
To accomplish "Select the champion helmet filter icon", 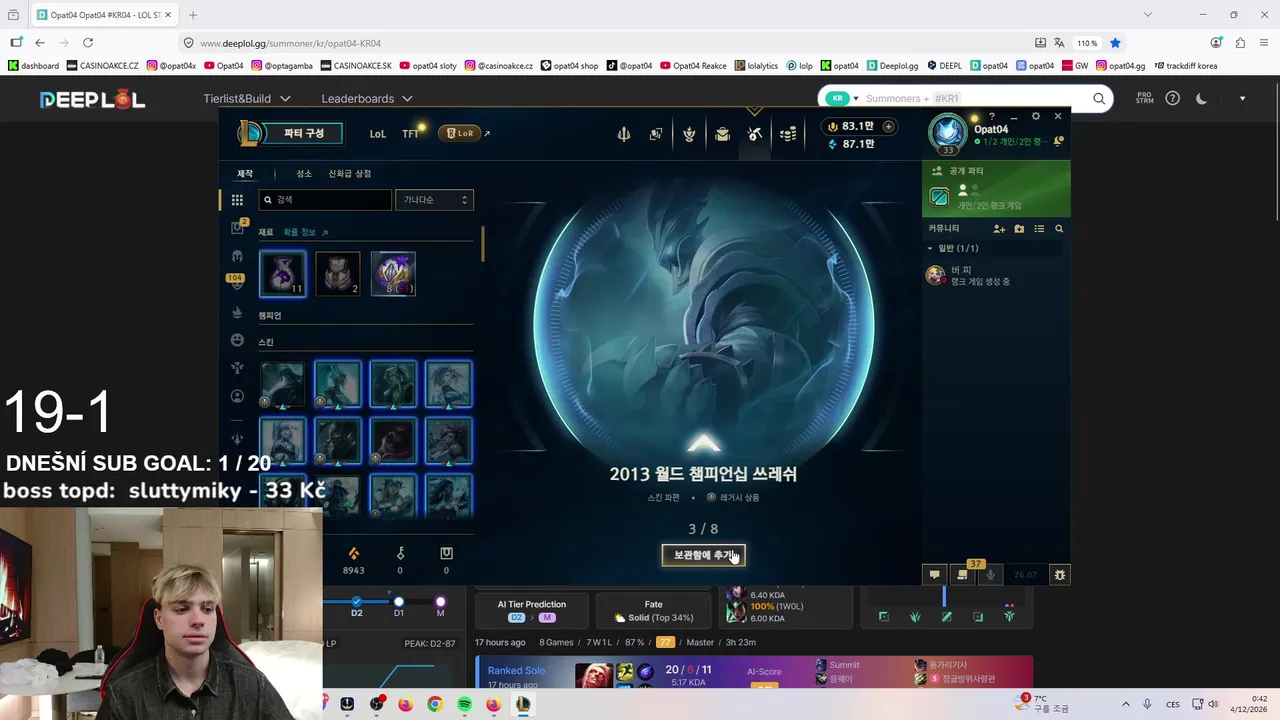I will click(237, 256).
